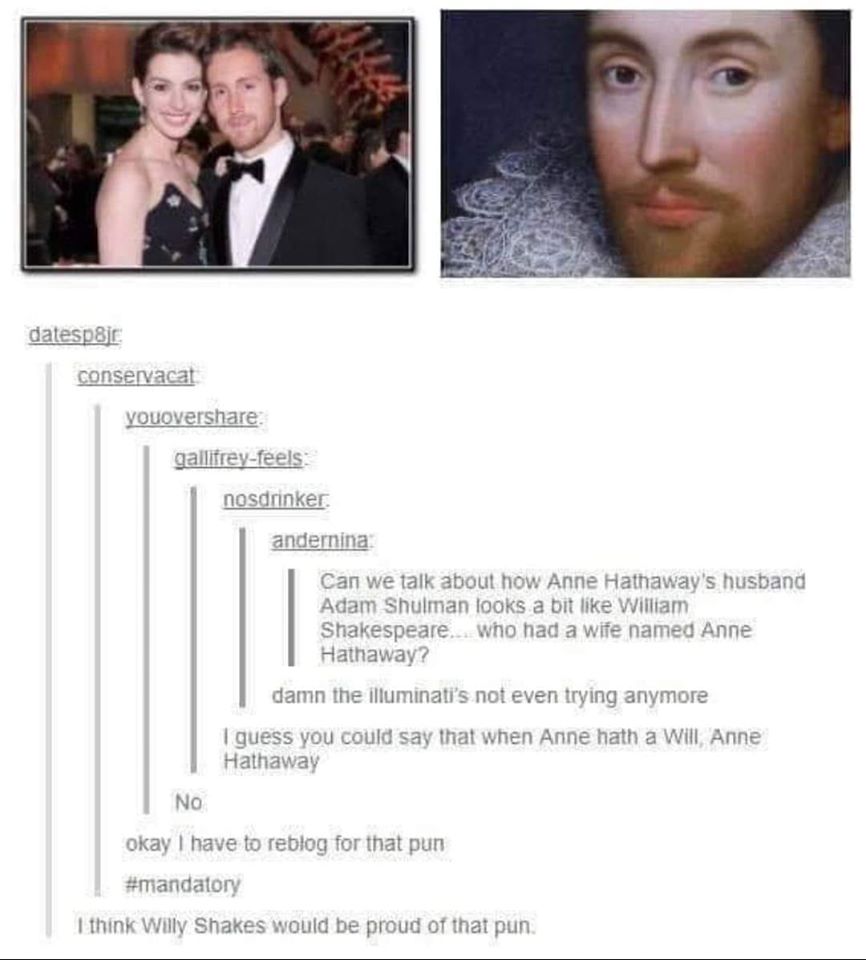The height and width of the screenshot is (960, 866).
Task: Visit andernina's blog link
Action: click(x=320, y=541)
